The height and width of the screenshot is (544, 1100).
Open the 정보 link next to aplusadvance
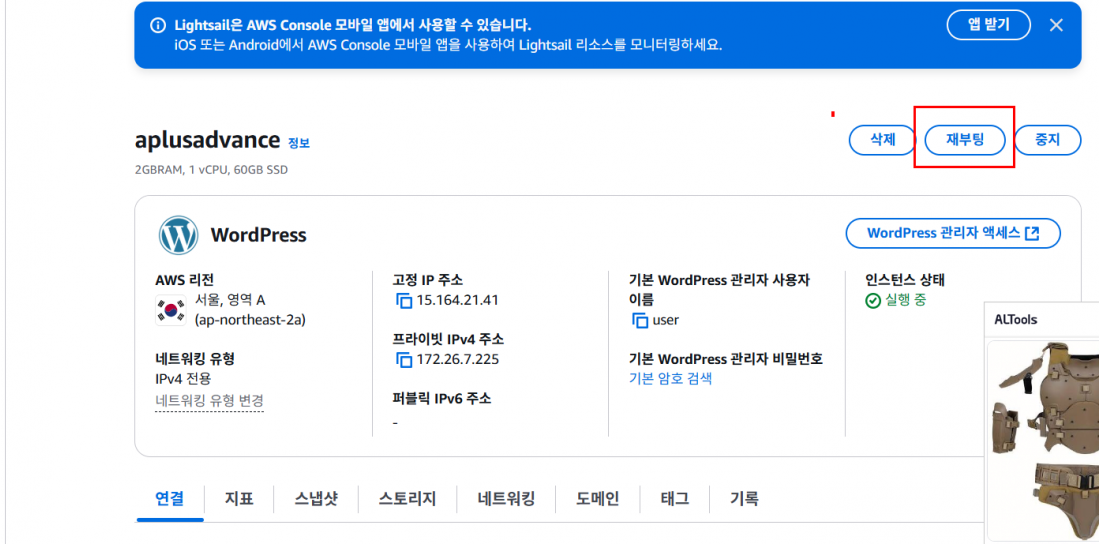coord(299,142)
